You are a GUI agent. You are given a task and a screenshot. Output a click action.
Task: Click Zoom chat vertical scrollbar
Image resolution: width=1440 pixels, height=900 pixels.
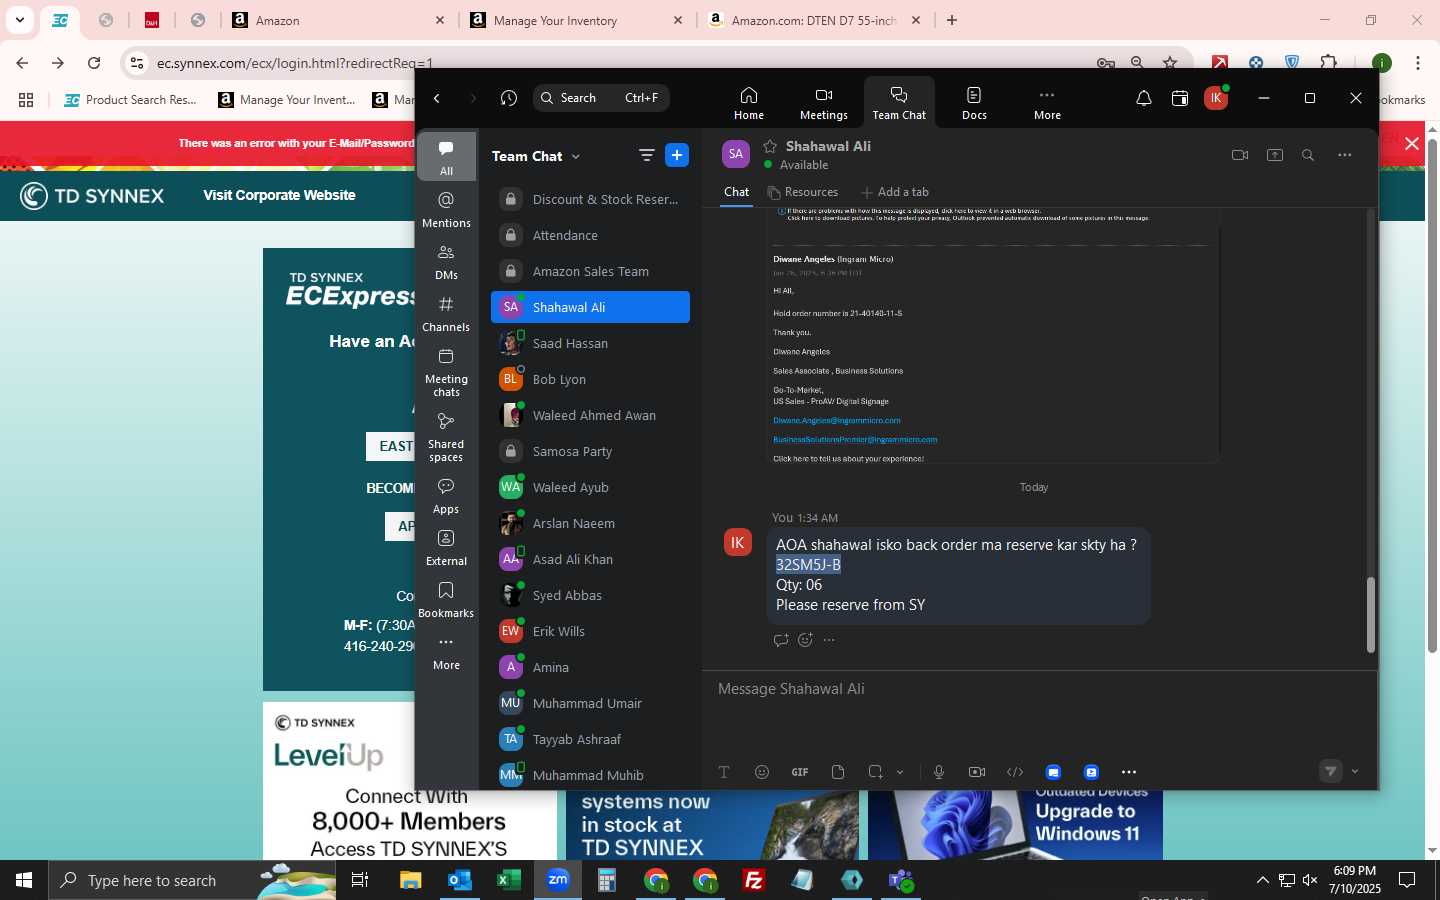coord(1370,615)
